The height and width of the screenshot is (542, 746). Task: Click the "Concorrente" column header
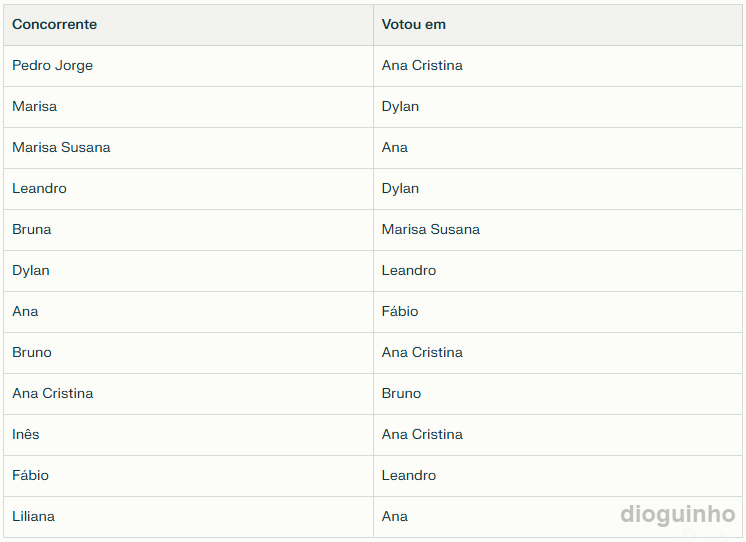click(55, 24)
